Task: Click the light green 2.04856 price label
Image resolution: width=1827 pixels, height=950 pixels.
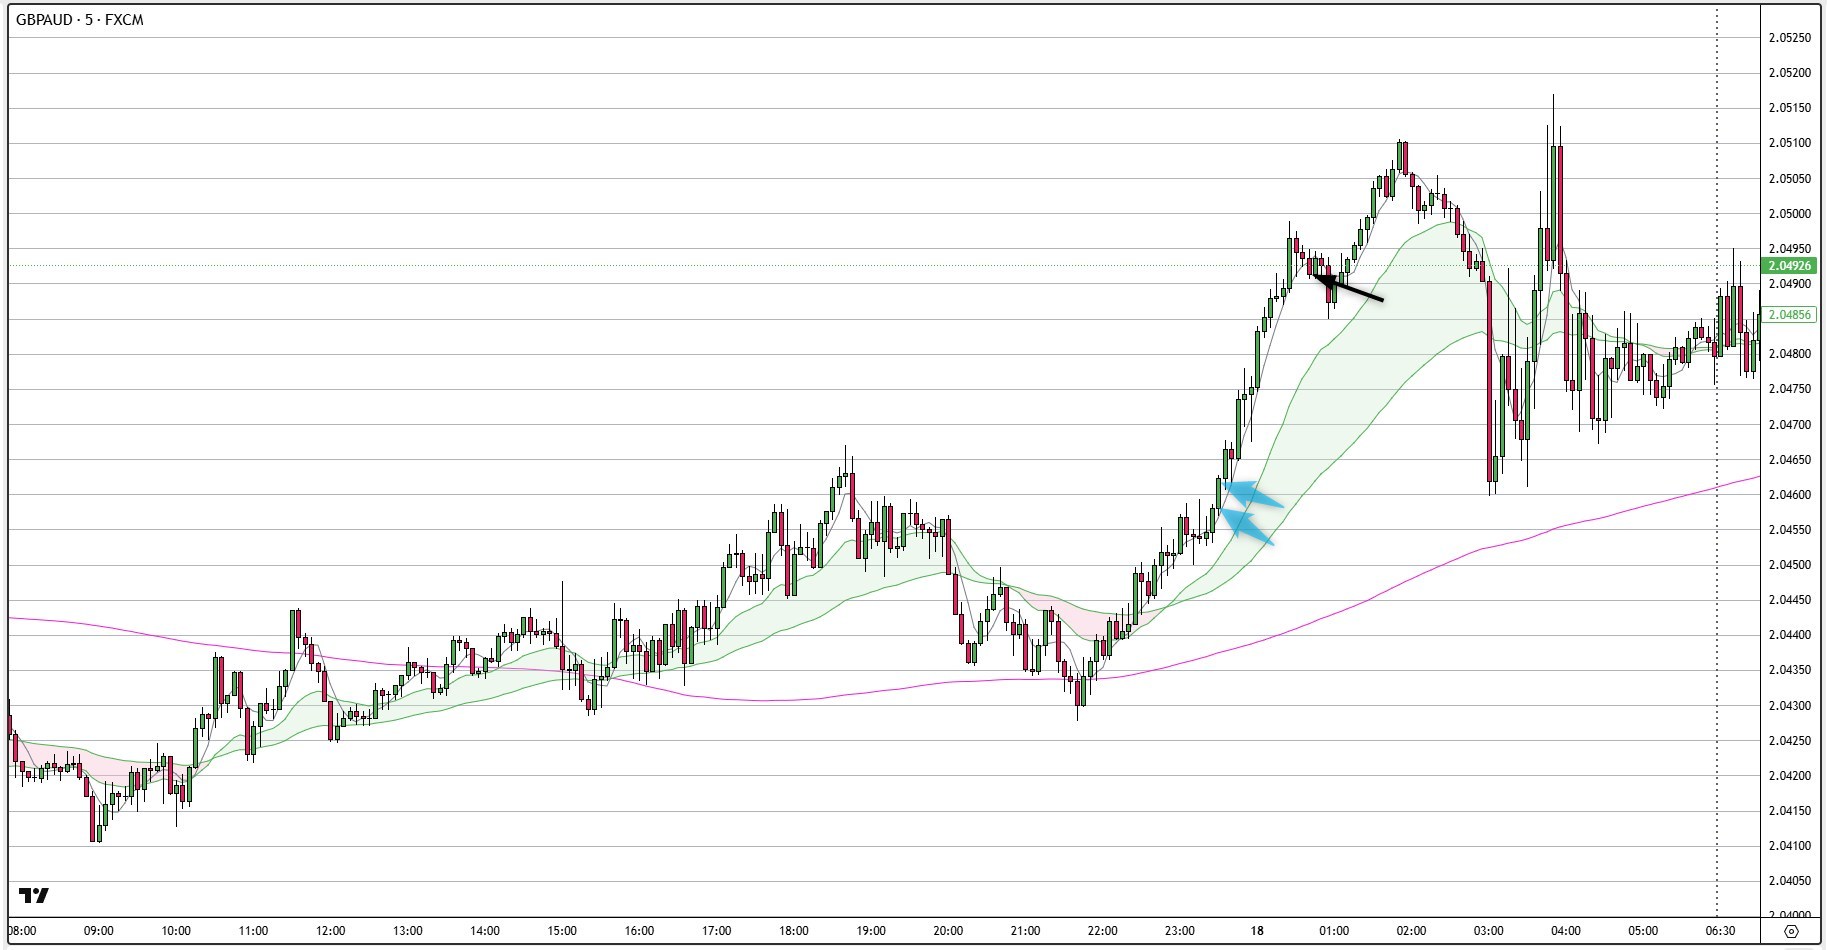Action: 1789,315
